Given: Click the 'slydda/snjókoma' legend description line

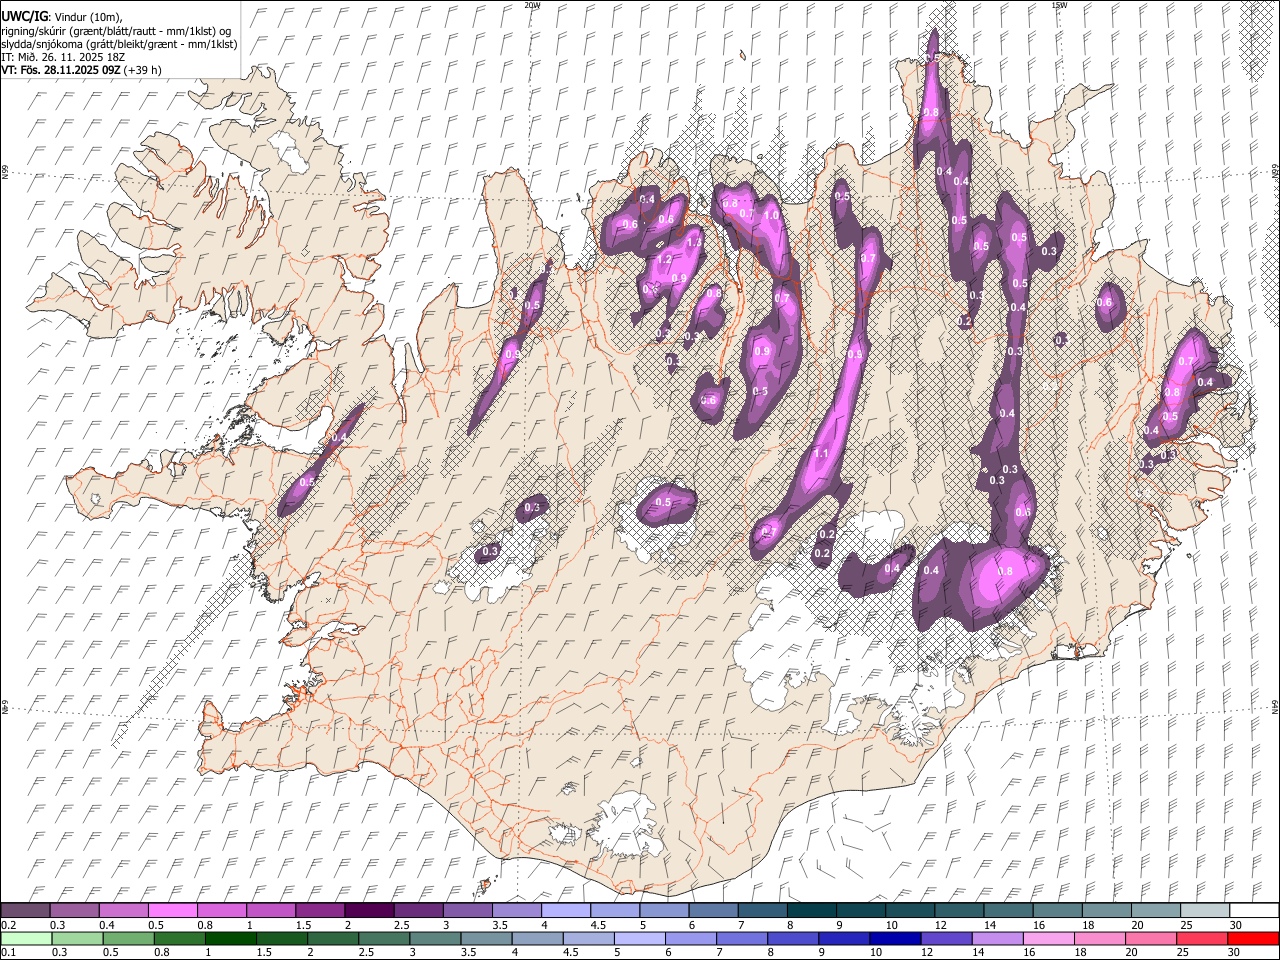Looking at the screenshot, I should 119,44.
